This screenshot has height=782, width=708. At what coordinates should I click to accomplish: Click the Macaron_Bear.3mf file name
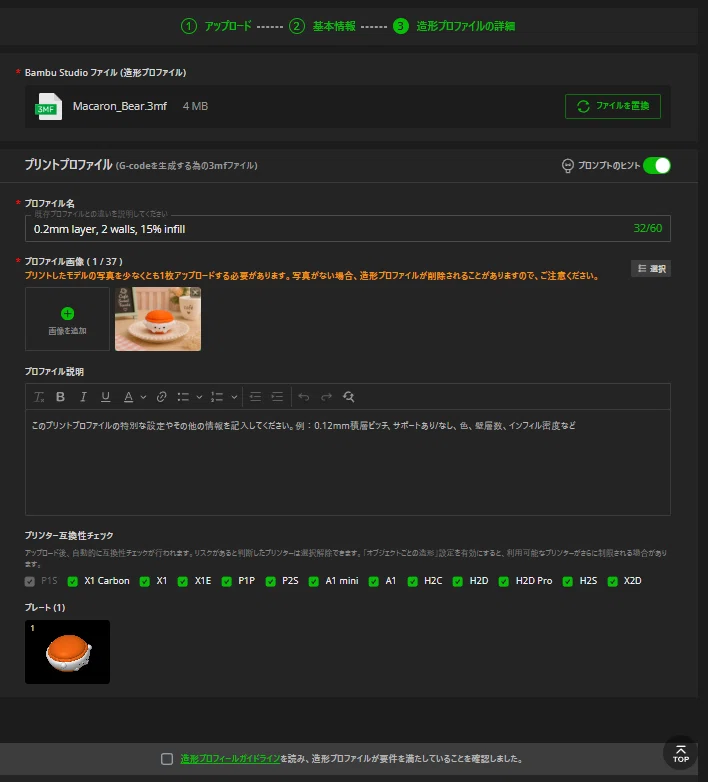120,106
